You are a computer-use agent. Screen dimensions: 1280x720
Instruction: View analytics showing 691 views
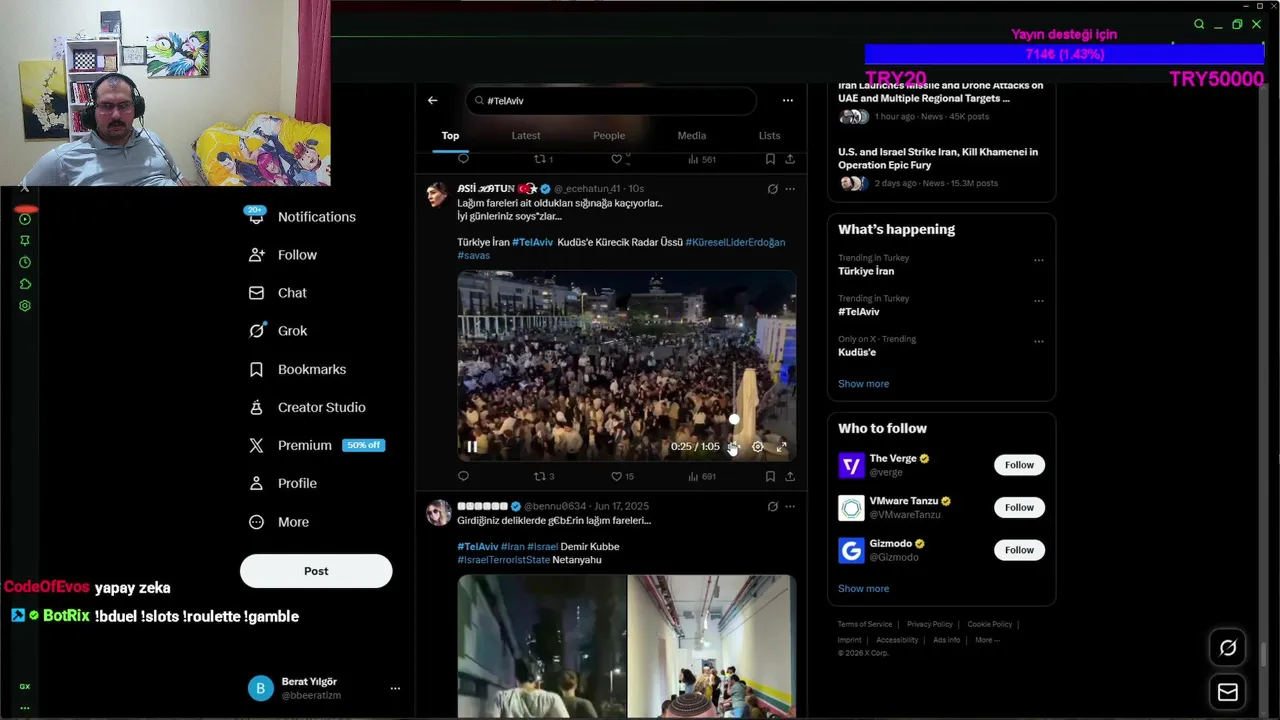pyautogui.click(x=702, y=476)
